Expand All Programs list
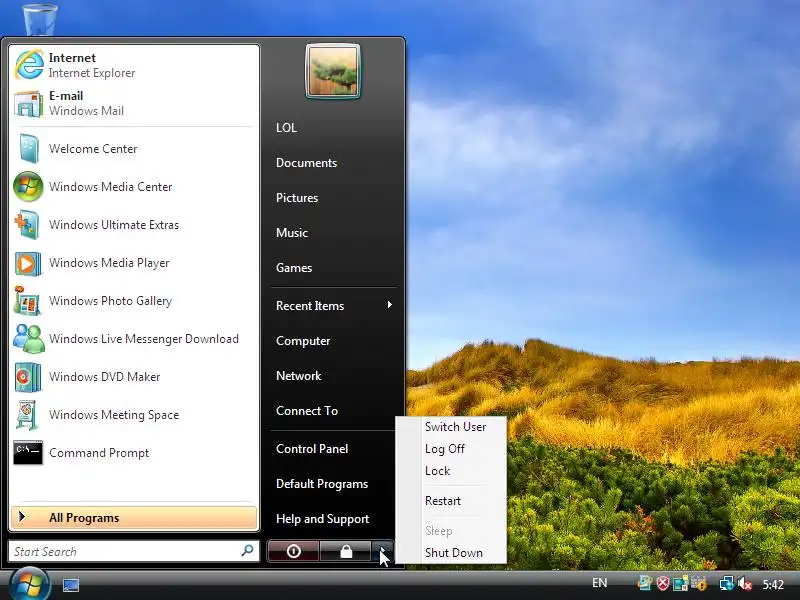The width and height of the screenshot is (800, 600). [134, 517]
